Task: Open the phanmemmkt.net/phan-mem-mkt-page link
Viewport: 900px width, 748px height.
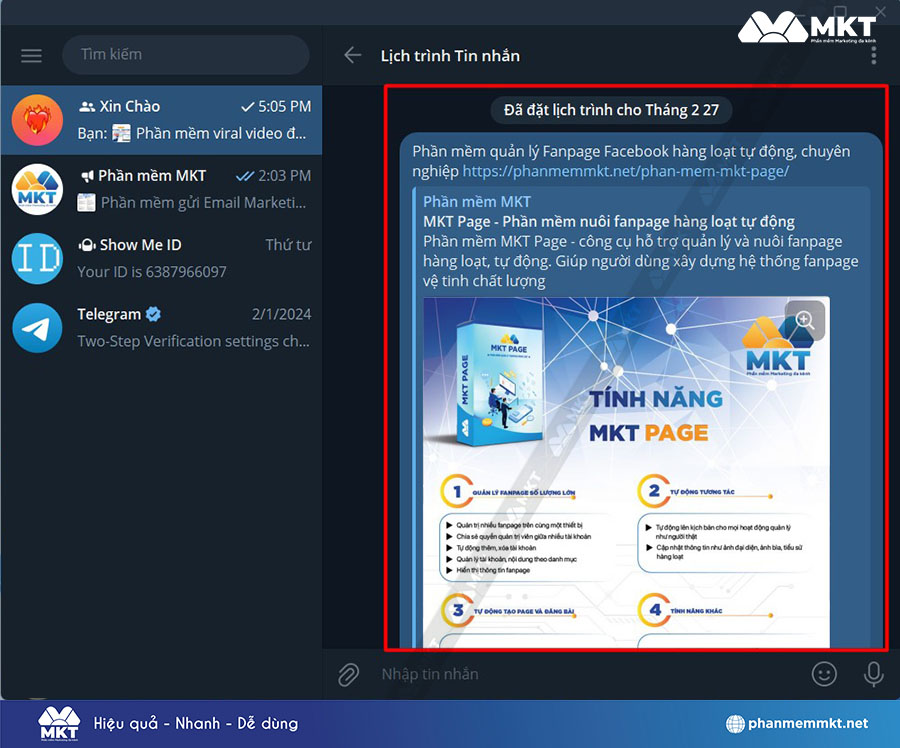Action: (x=626, y=171)
